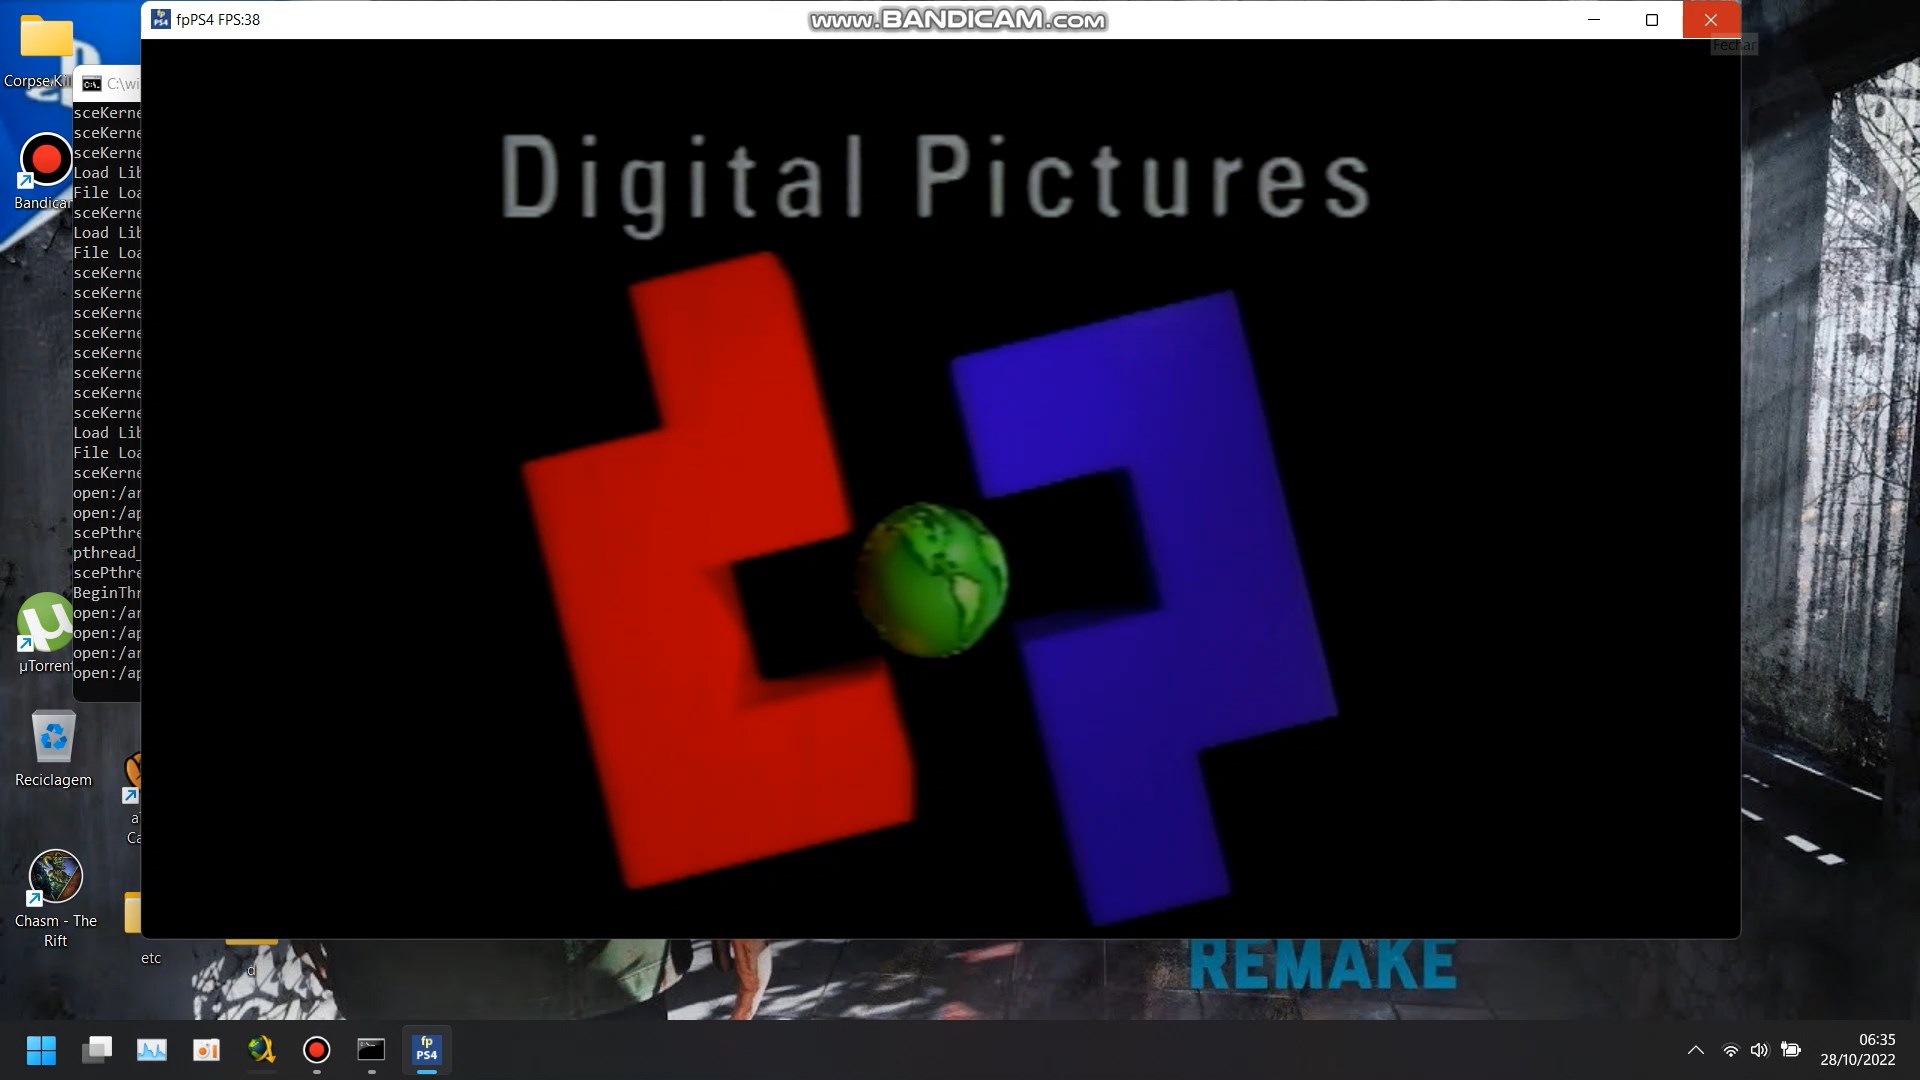Open the performance monitor graph taskbar icon

tap(152, 1050)
